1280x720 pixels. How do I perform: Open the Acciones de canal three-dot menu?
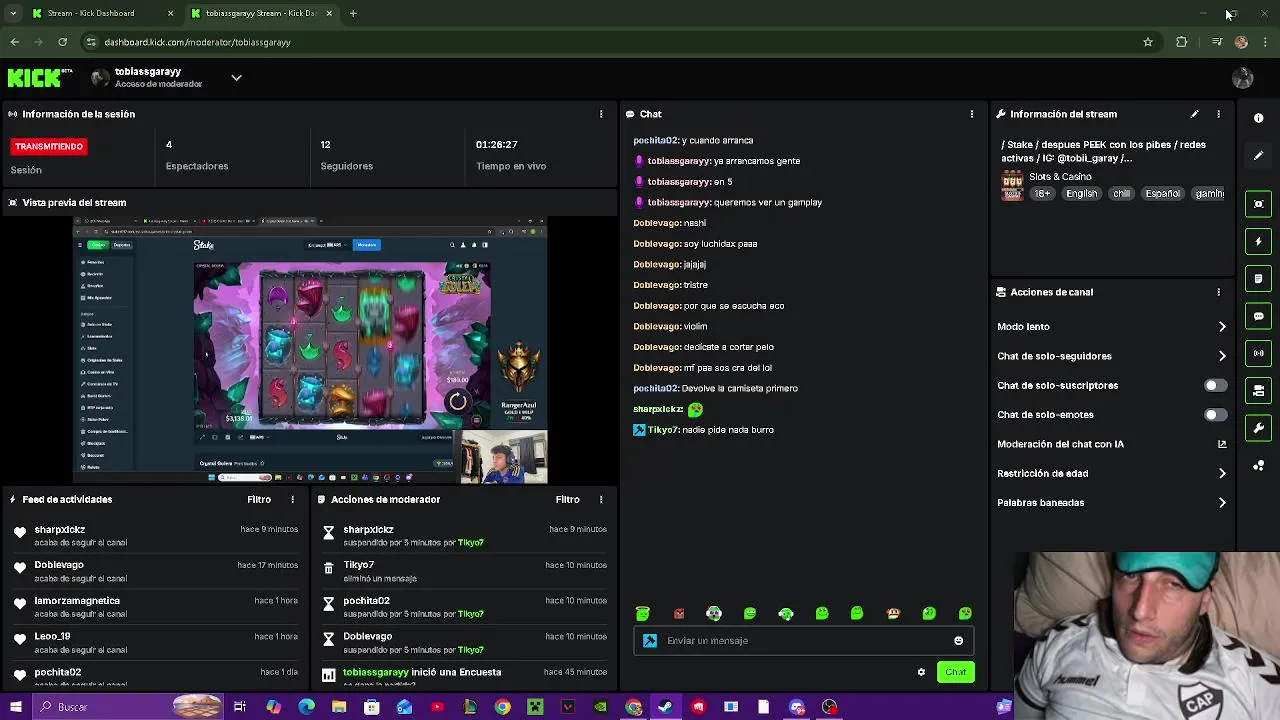[1218, 292]
